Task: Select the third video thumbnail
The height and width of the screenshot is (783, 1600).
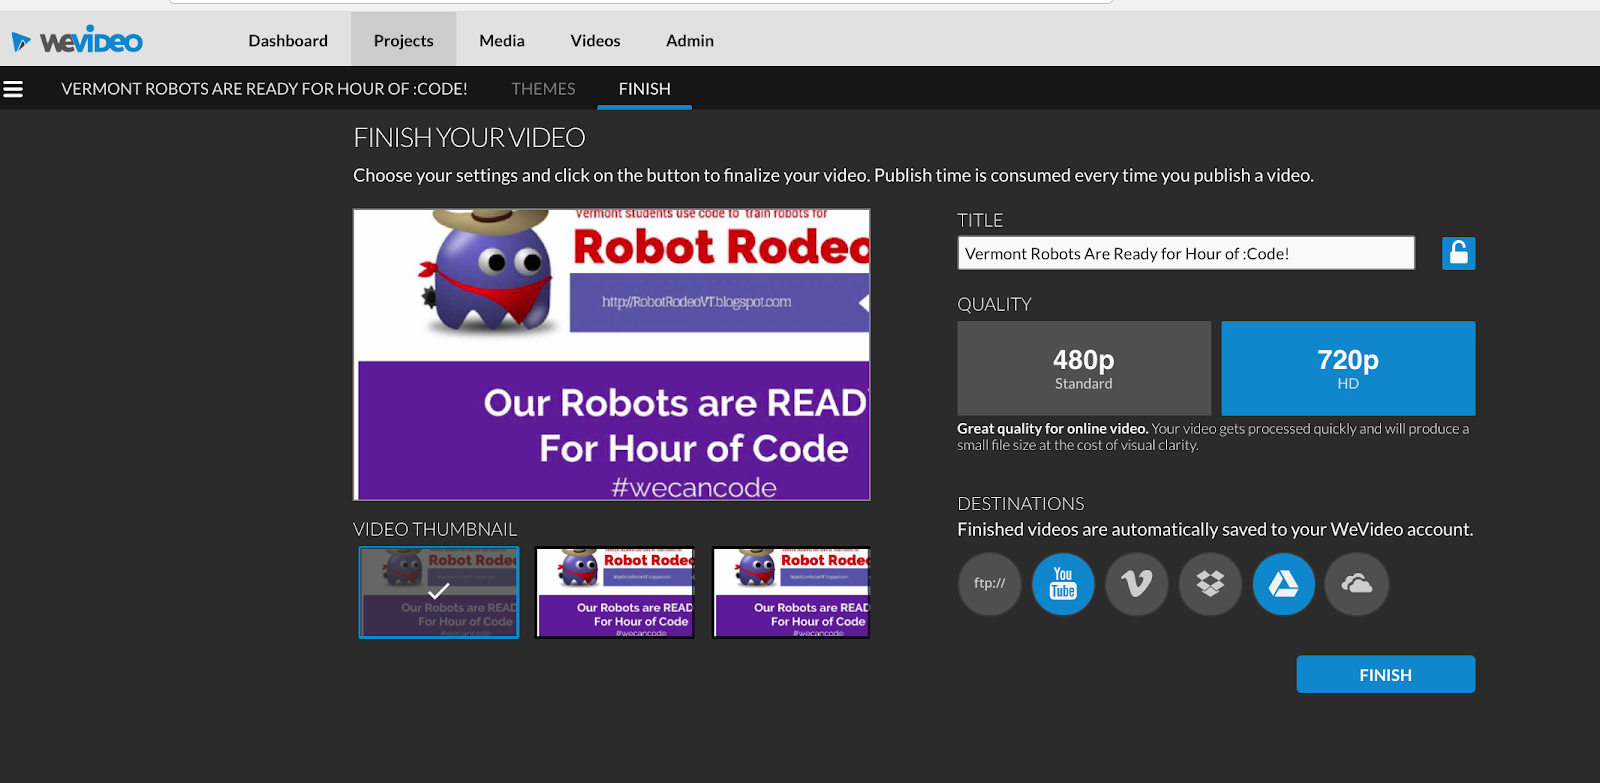Action: pyautogui.click(x=792, y=592)
